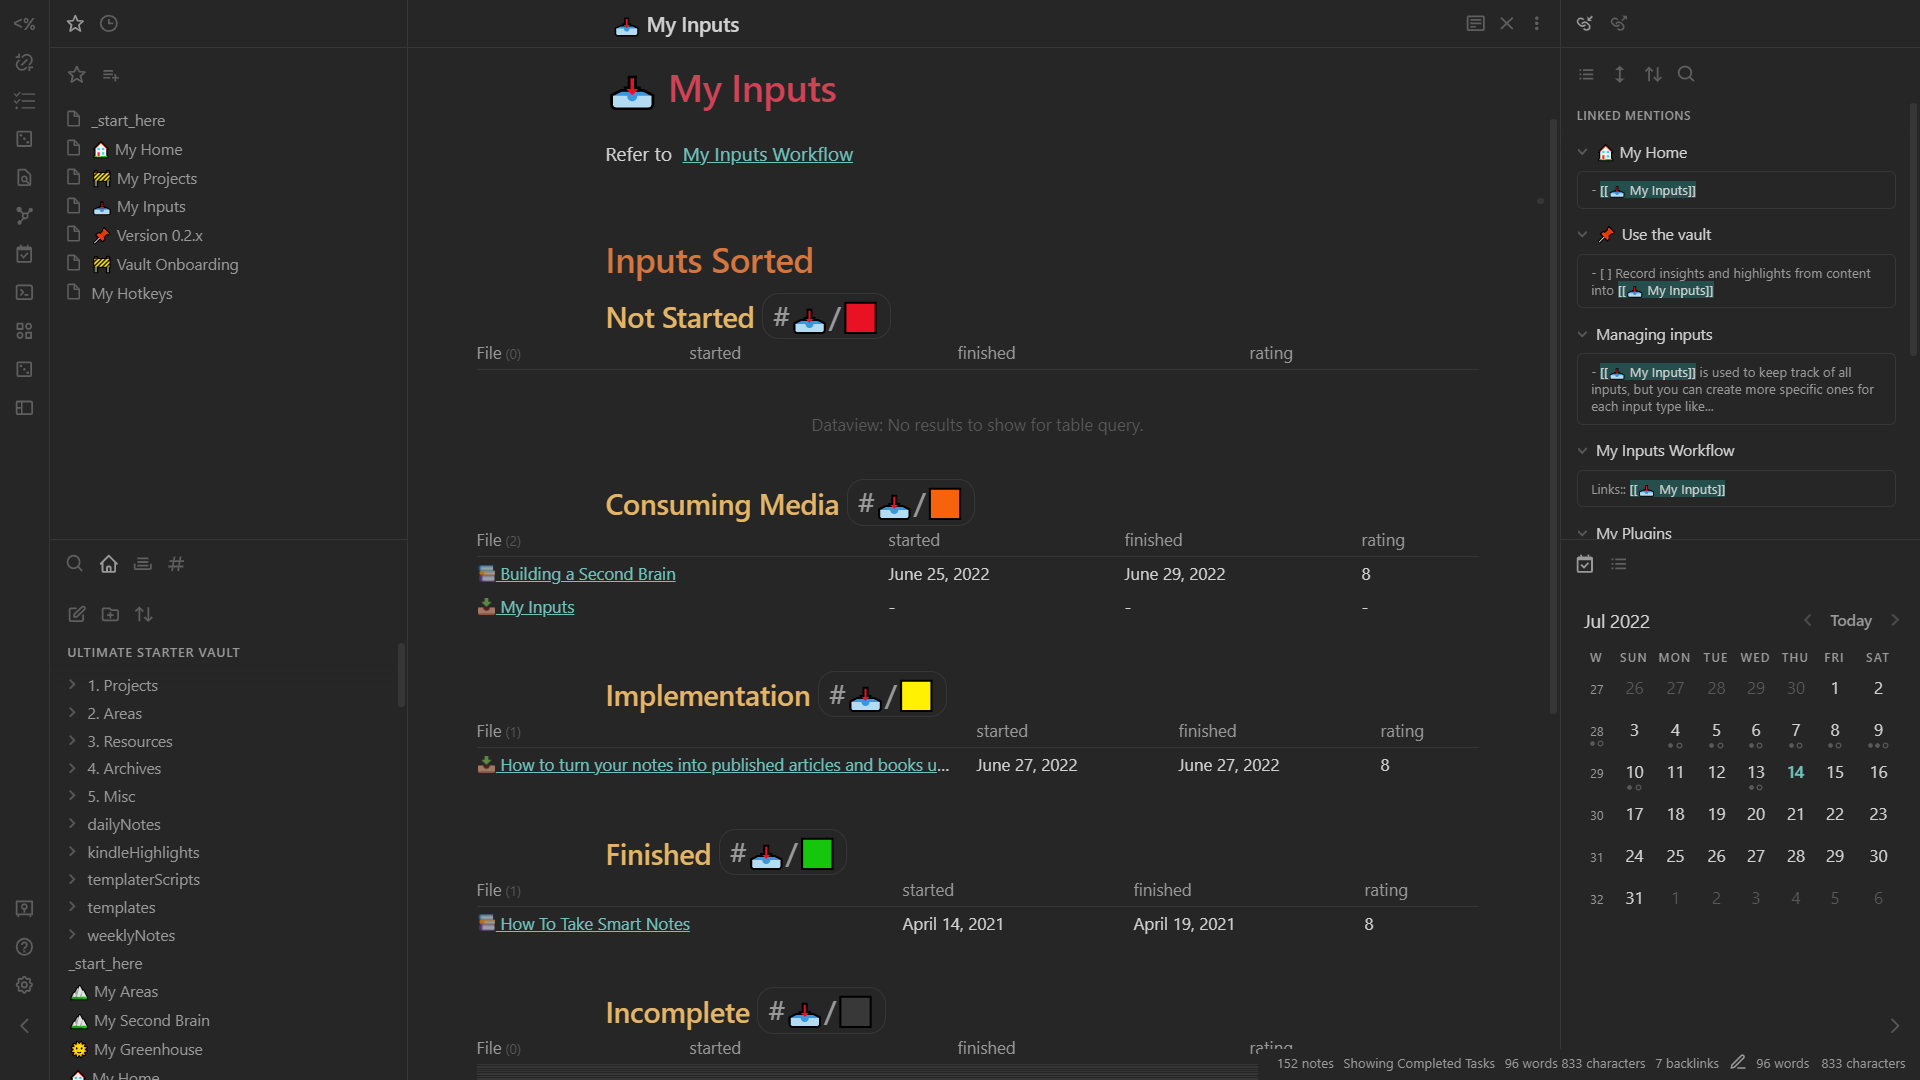
Task: Click the starred notes icon at top left
Action: (x=75, y=24)
